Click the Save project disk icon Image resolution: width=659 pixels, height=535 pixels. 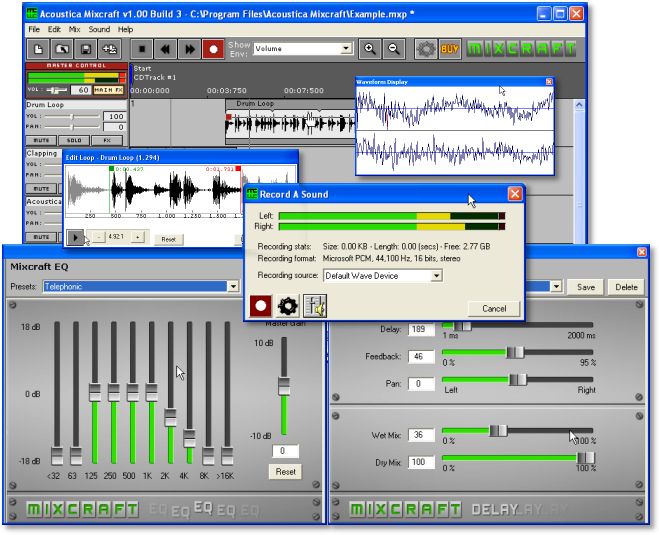coord(85,48)
